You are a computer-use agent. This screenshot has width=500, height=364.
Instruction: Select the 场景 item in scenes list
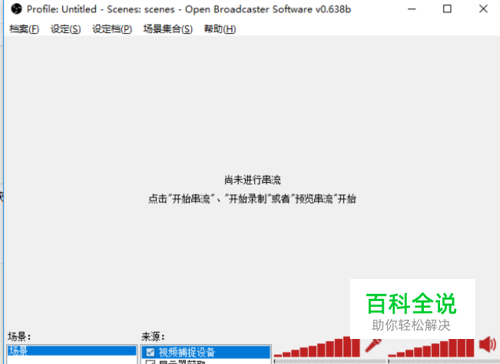(72, 351)
